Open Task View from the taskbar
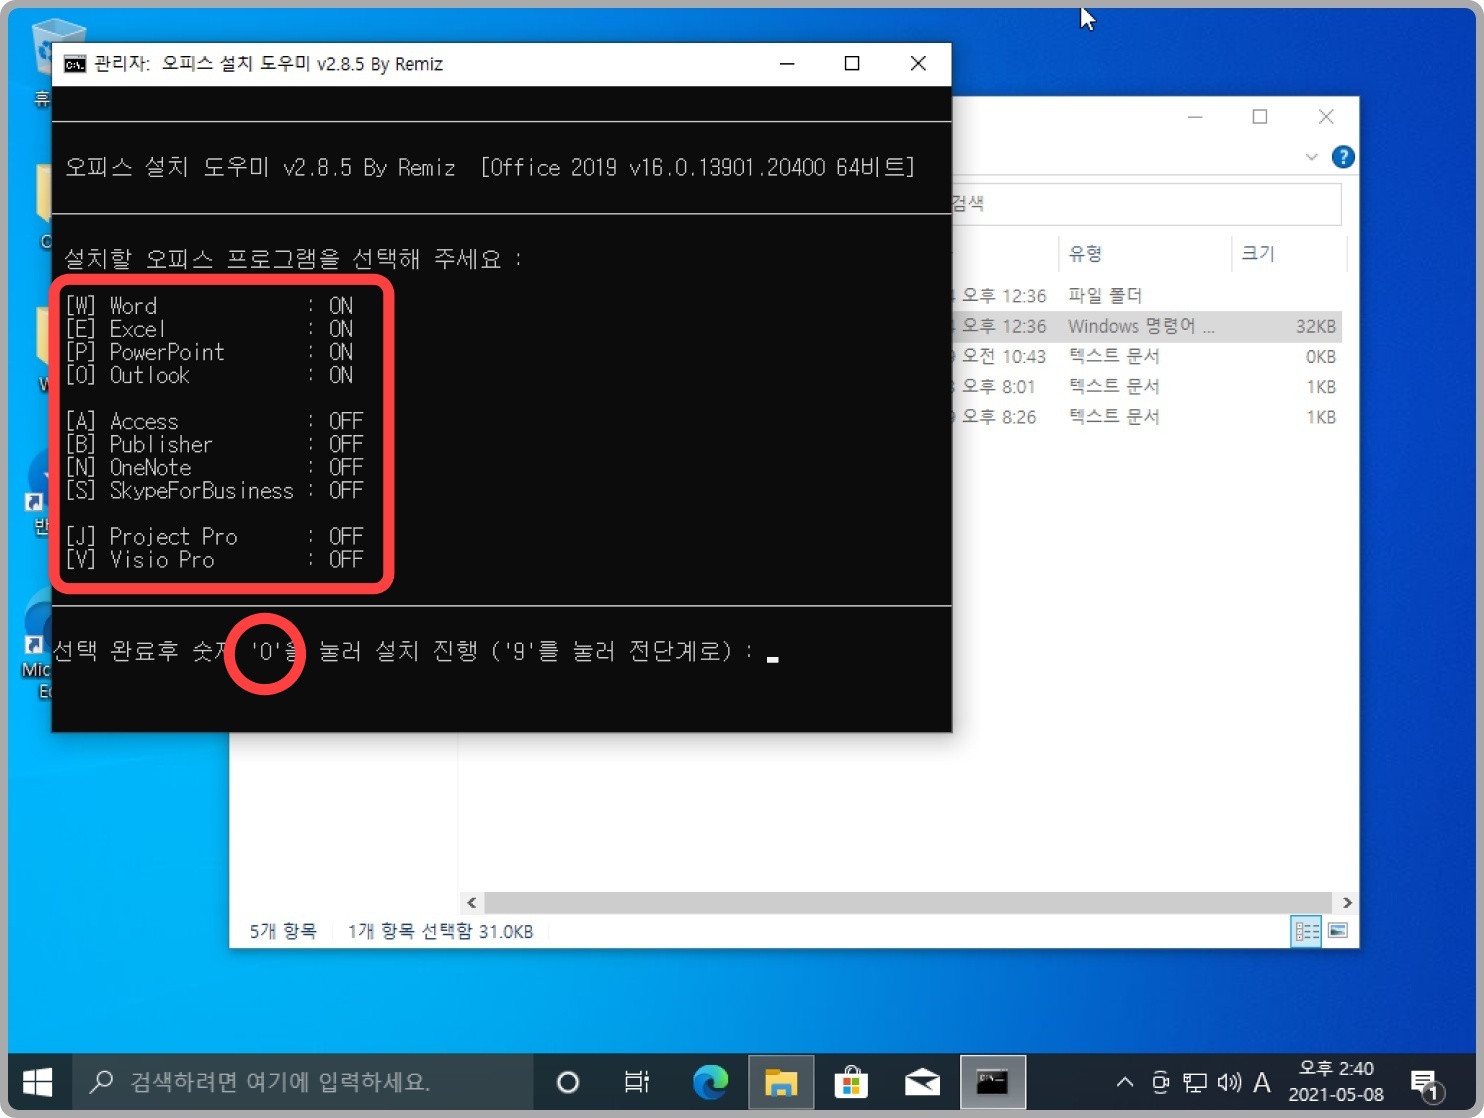Viewport: 1484px width, 1118px height. [636, 1082]
